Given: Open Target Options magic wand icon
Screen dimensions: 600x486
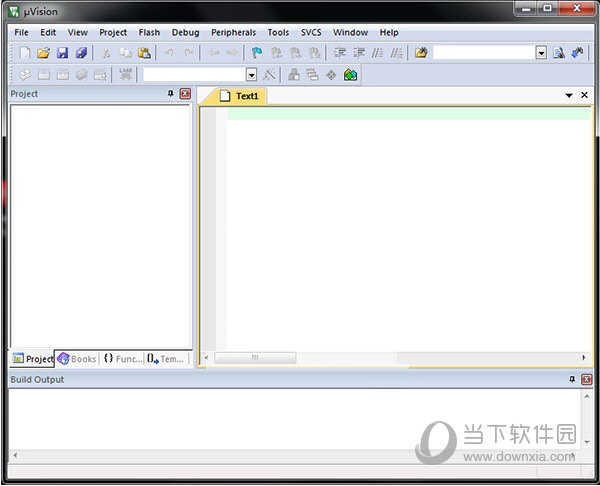Looking at the screenshot, I should pos(269,75).
